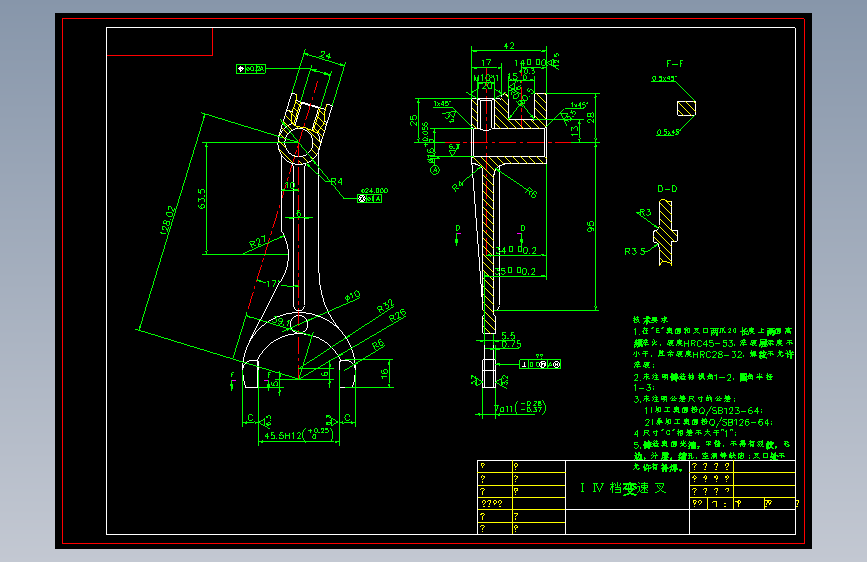Click the 5.5 dimension label

click(508, 336)
